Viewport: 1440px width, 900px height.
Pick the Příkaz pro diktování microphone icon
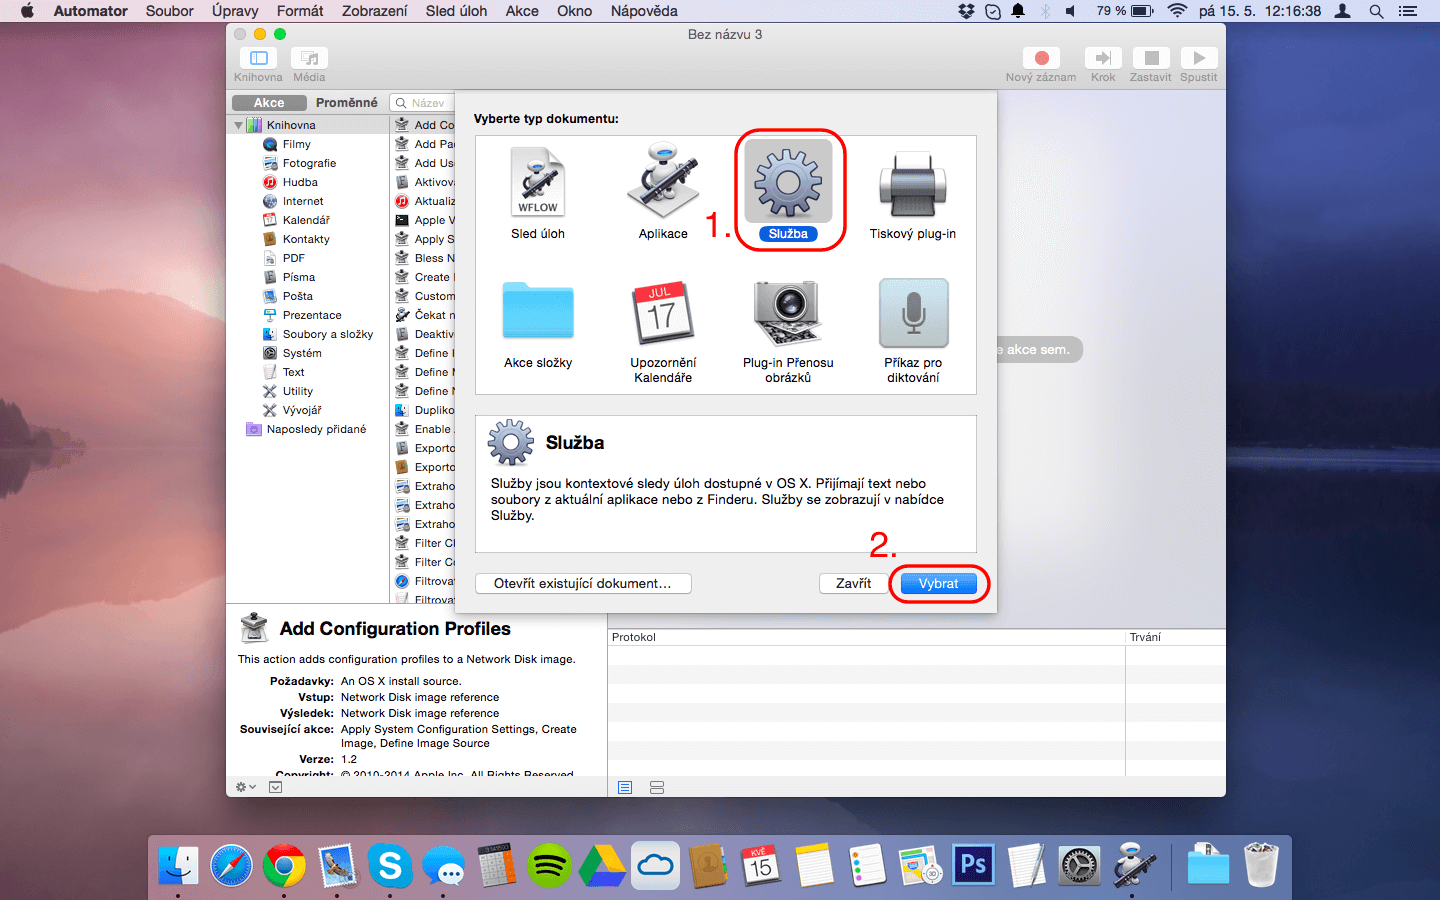click(912, 312)
